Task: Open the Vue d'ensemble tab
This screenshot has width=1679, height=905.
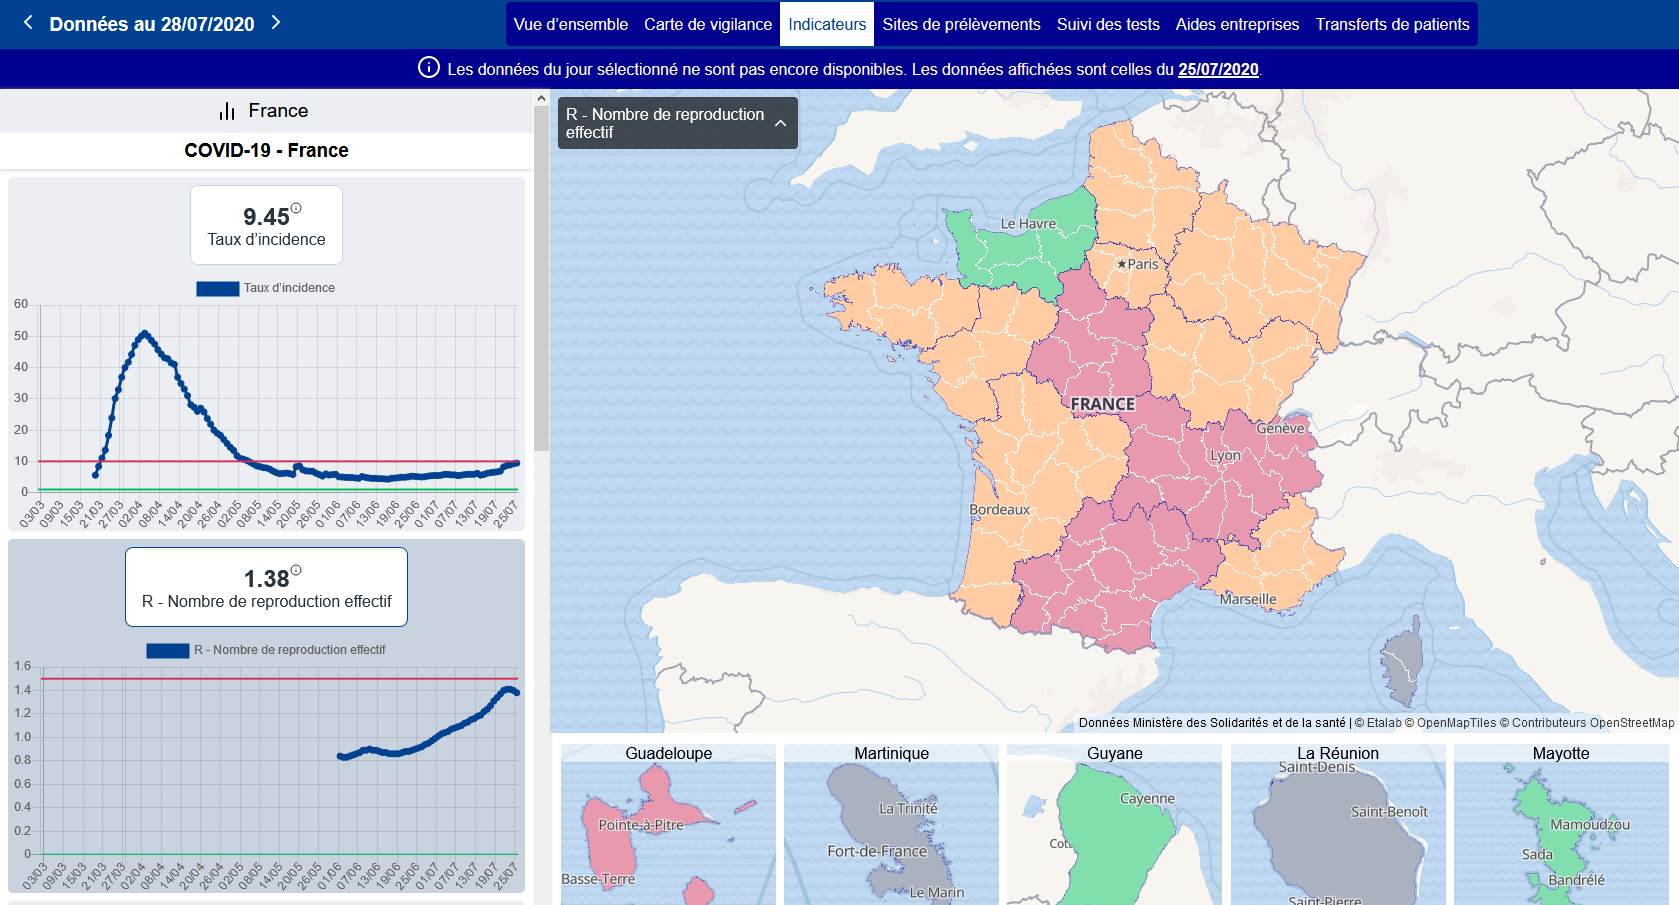Action: pyautogui.click(x=570, y=24)
